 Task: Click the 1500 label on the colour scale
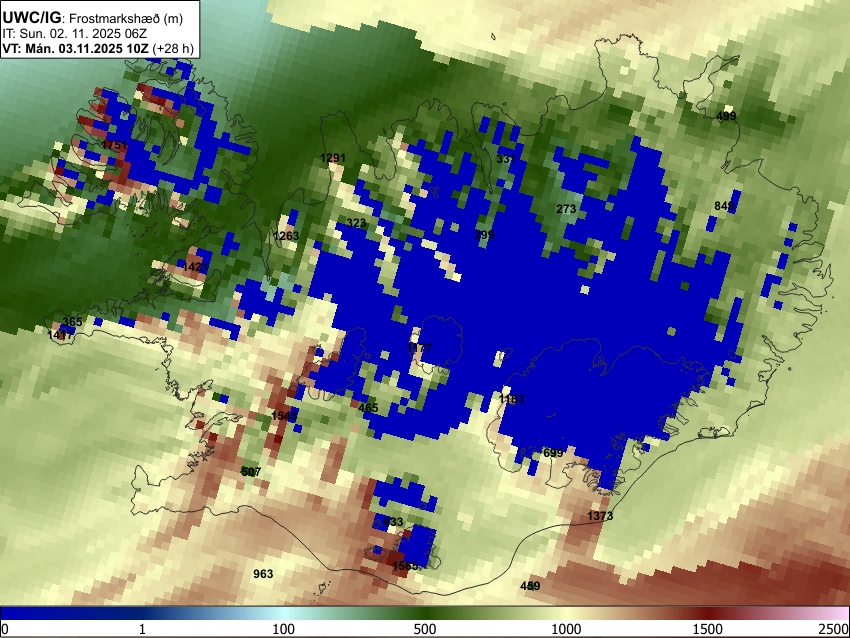[708, 629]
